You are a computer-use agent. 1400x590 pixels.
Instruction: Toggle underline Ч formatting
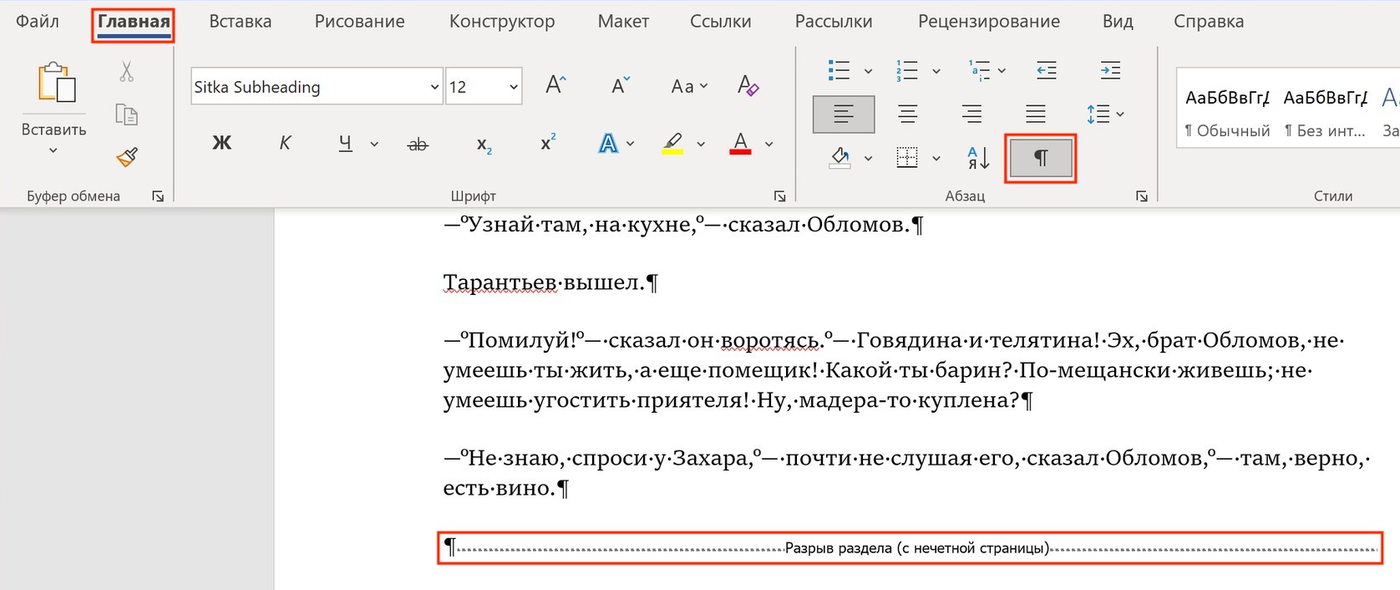coord(345,144)
